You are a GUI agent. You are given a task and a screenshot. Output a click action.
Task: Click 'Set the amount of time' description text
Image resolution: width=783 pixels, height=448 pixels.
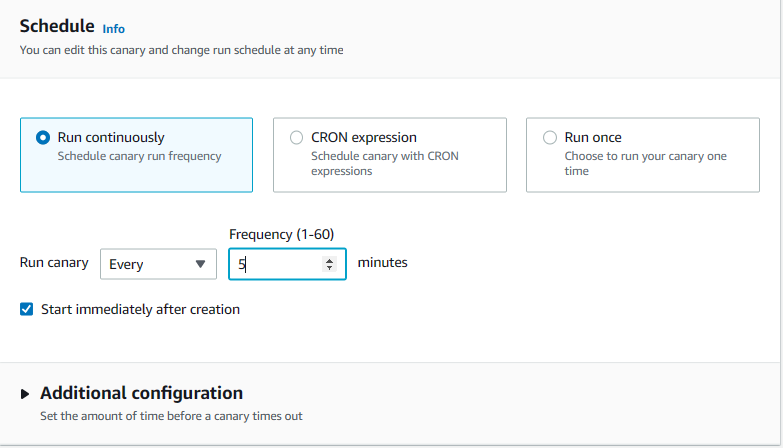click(171, 416)
